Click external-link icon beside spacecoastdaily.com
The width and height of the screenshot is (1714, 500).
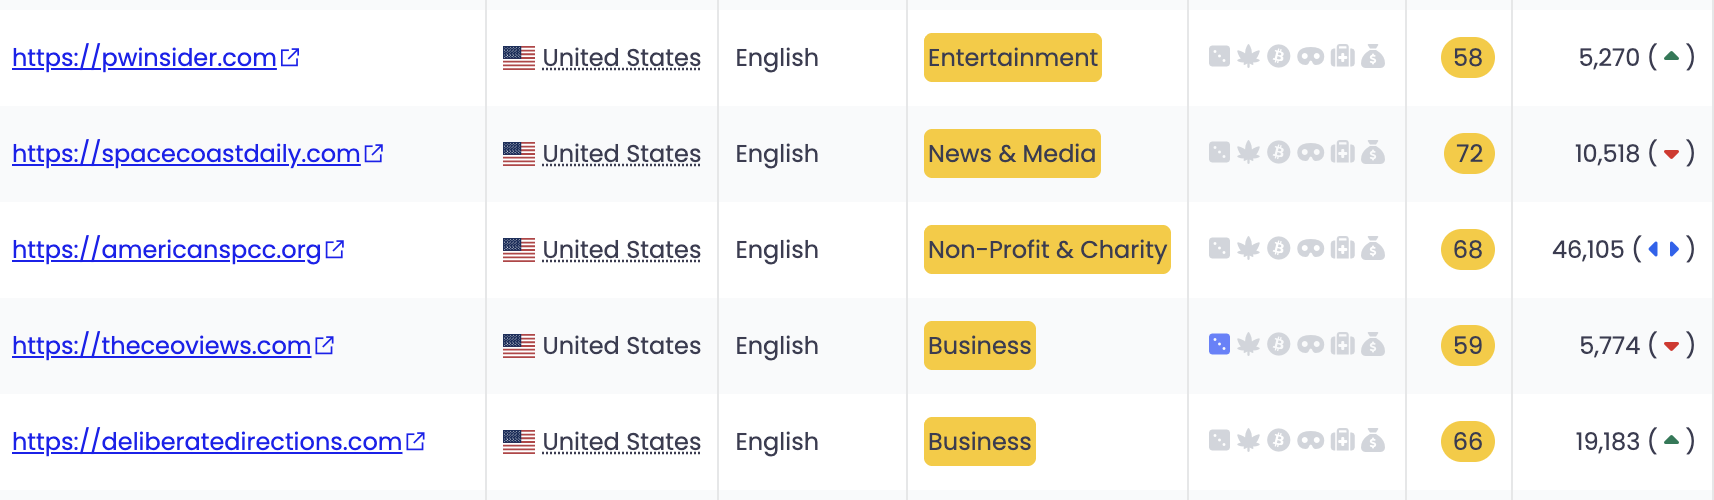(x=374, y=153)
